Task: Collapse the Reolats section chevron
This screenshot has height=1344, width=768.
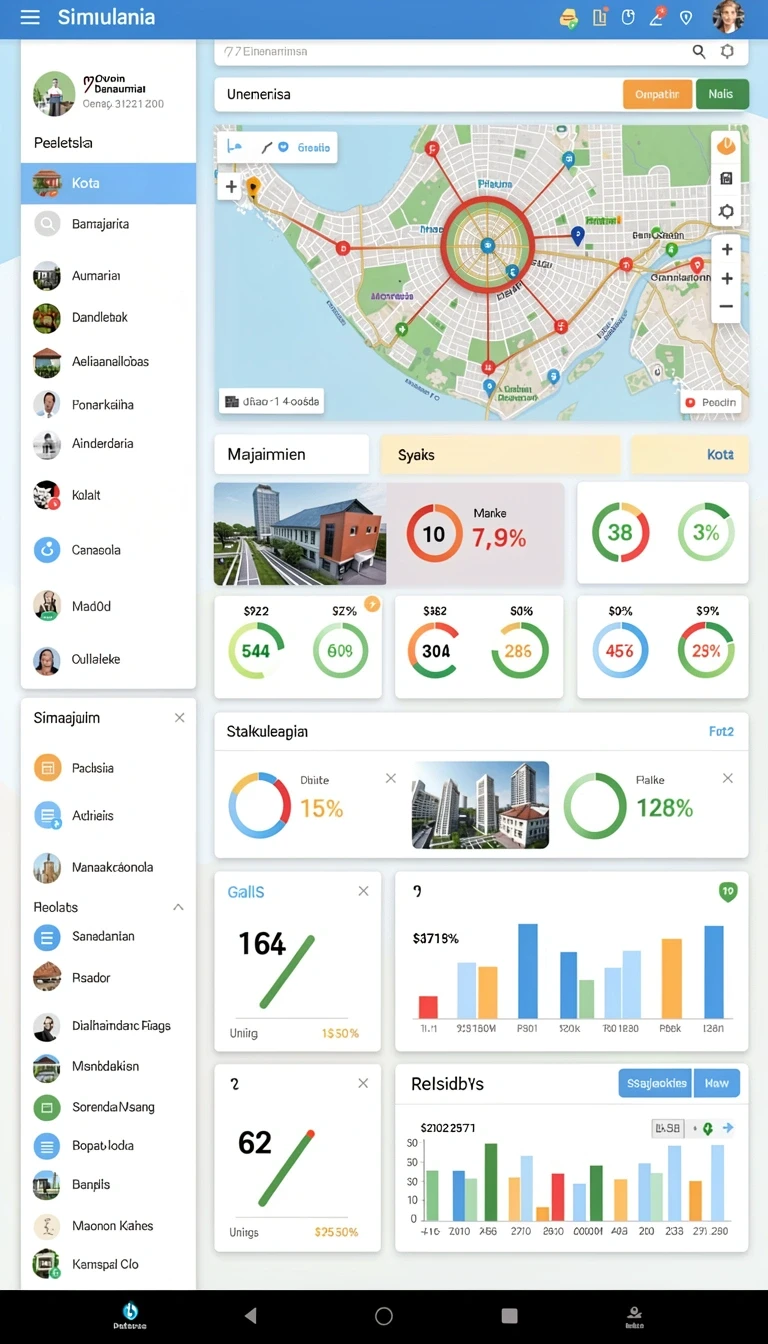Action: [x=178, y=907]
